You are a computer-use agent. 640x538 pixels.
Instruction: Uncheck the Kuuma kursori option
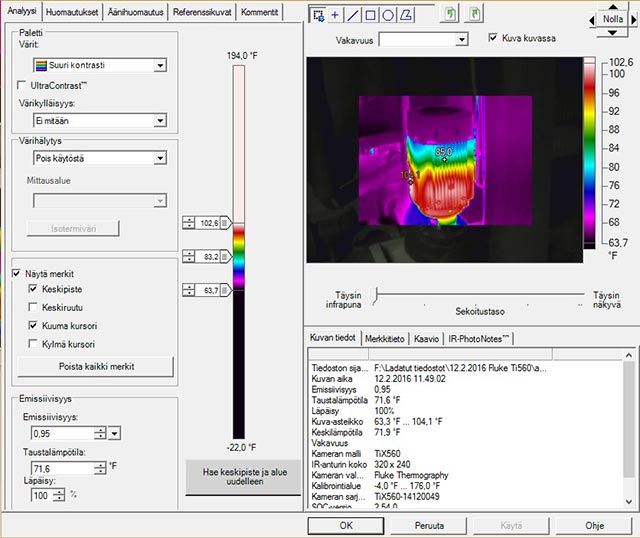point(34,326)
